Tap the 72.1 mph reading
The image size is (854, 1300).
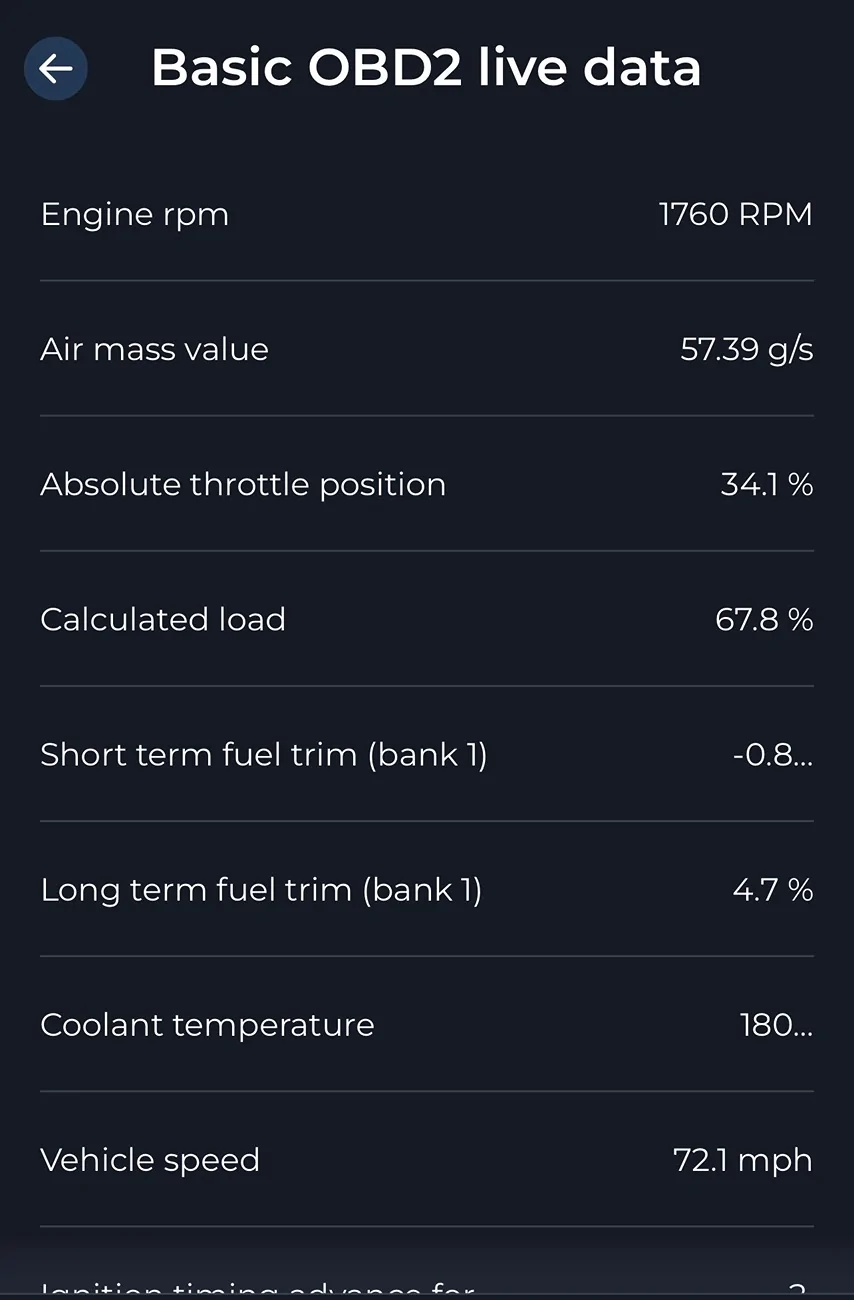click(742, 1160)
